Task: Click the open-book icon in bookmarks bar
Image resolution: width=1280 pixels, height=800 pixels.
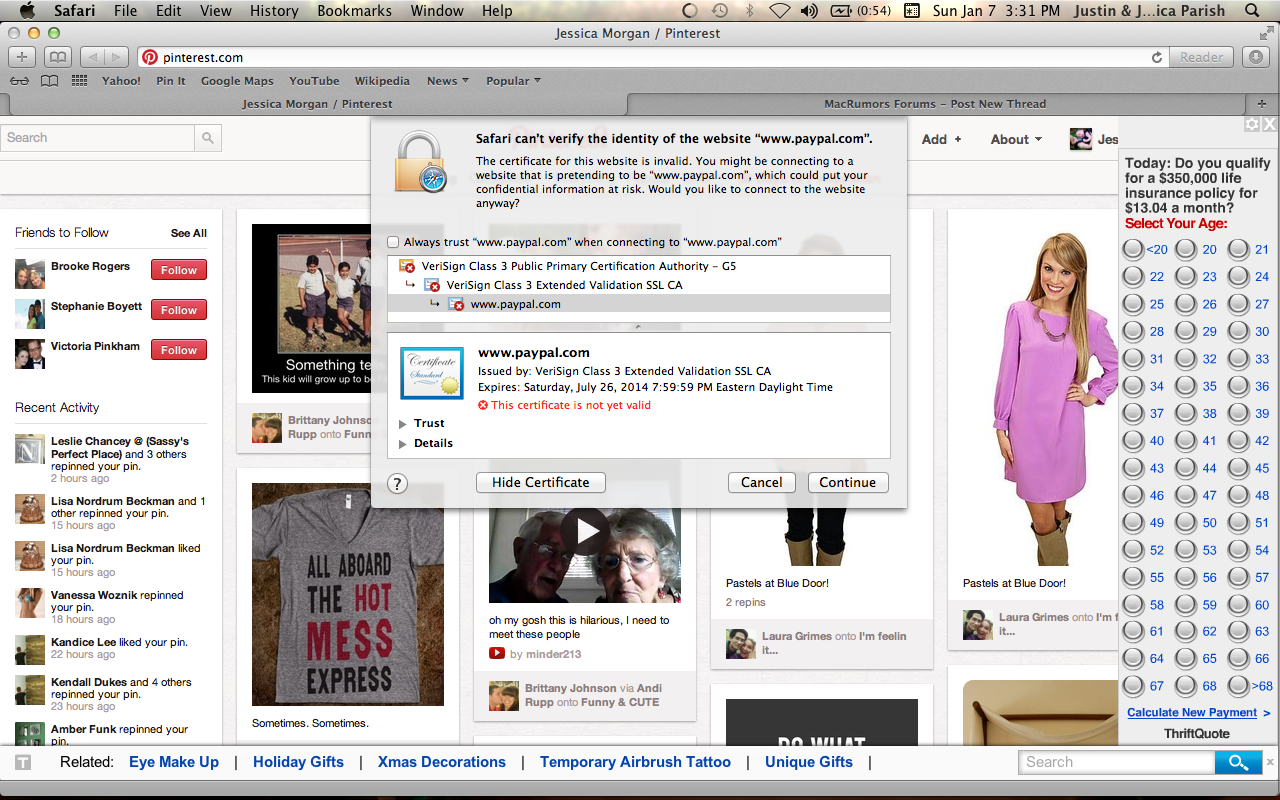Action: tap(49, 81)
